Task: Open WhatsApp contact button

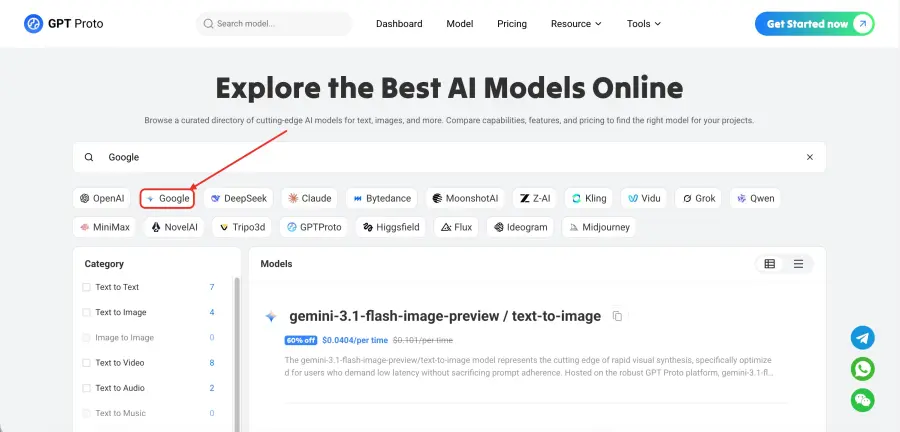Action: click(x=863, y=369)
